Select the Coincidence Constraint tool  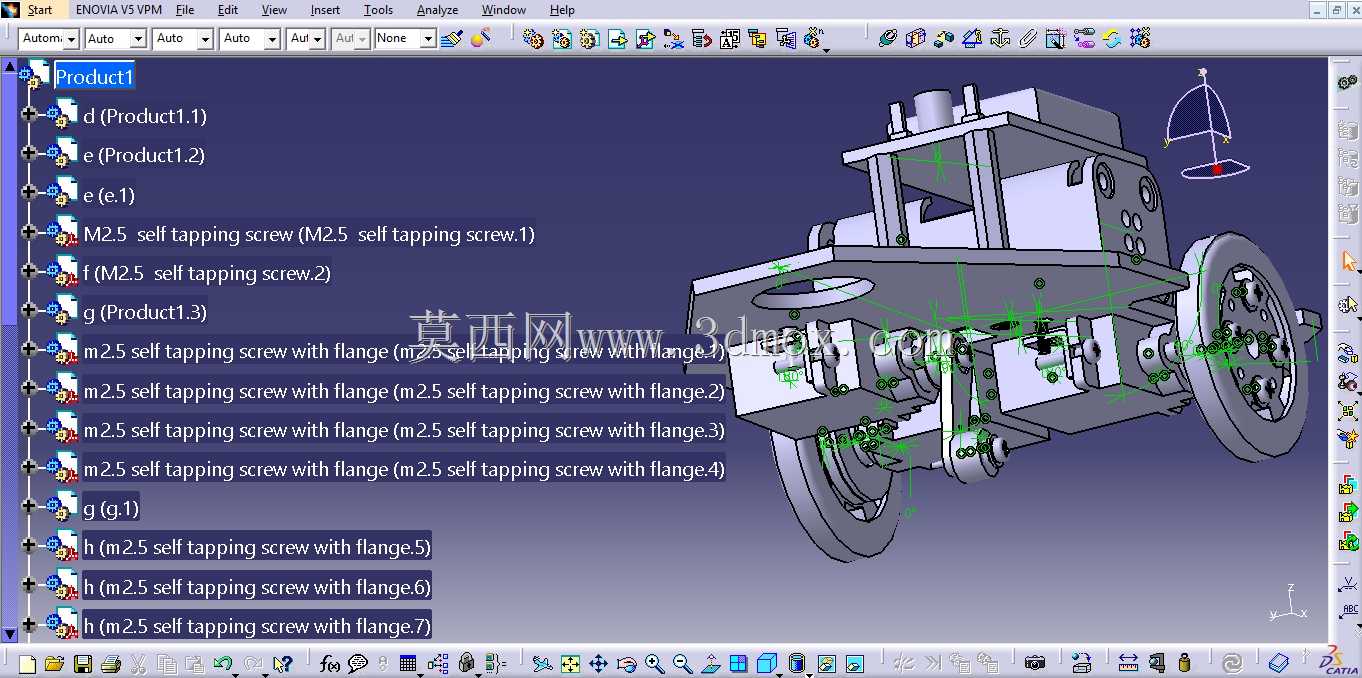[x=887, y=39]
